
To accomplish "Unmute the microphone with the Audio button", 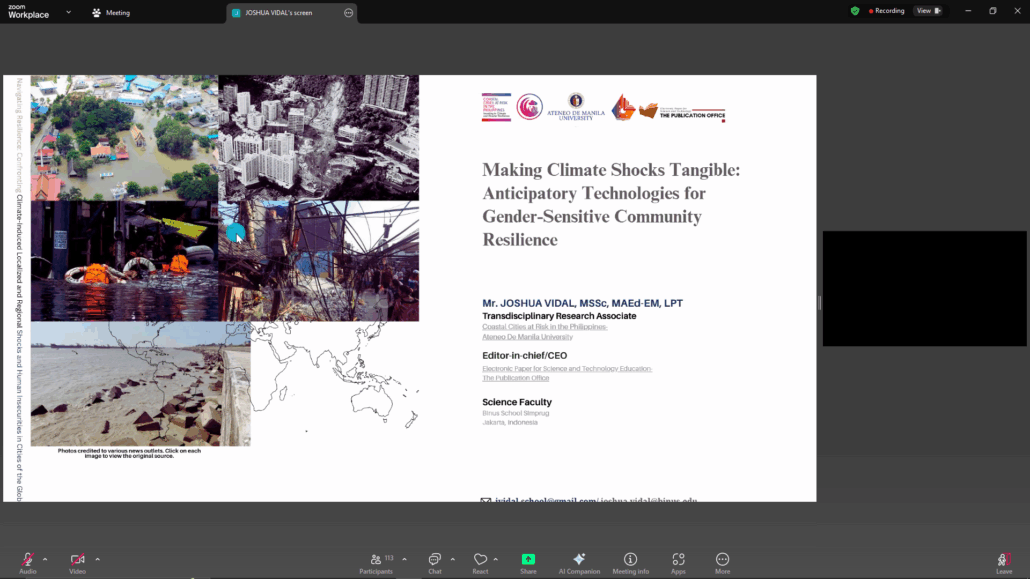I will point(28,563).
